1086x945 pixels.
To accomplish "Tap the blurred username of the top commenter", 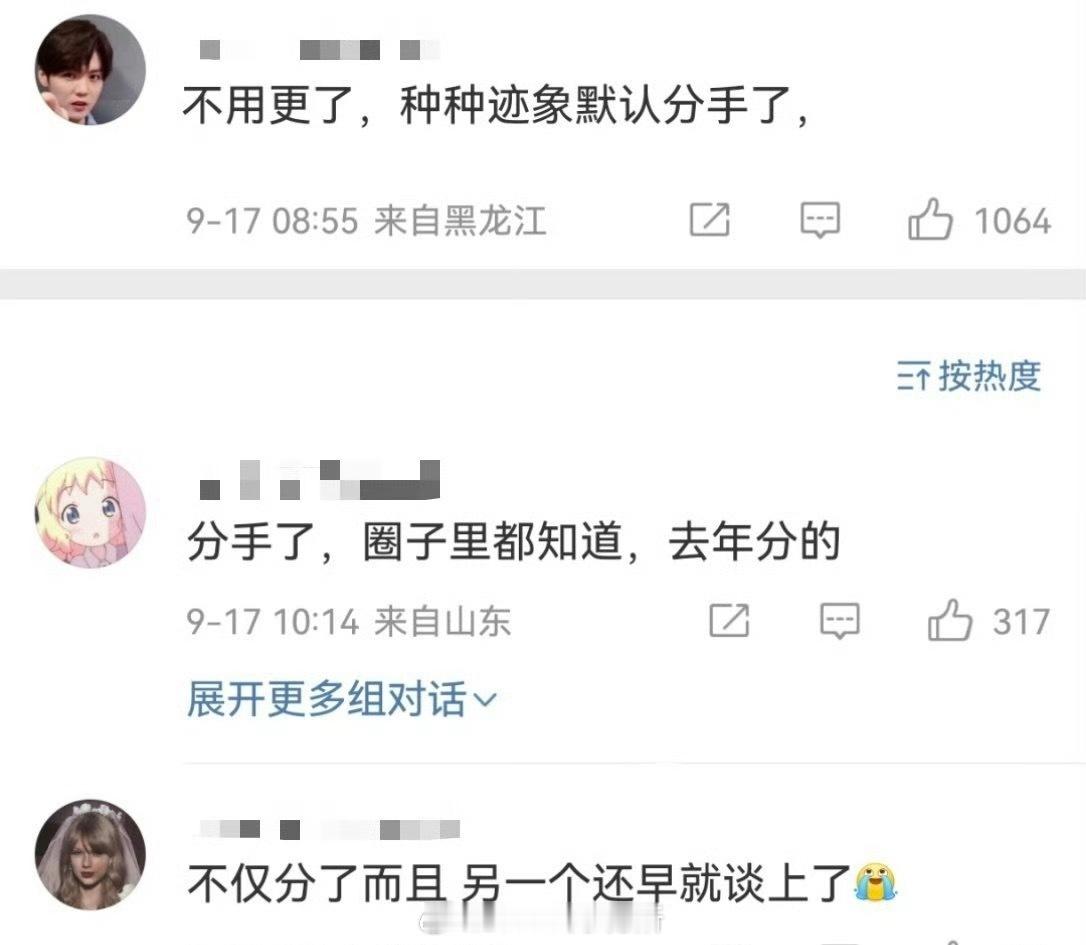I will coord(319,50).
